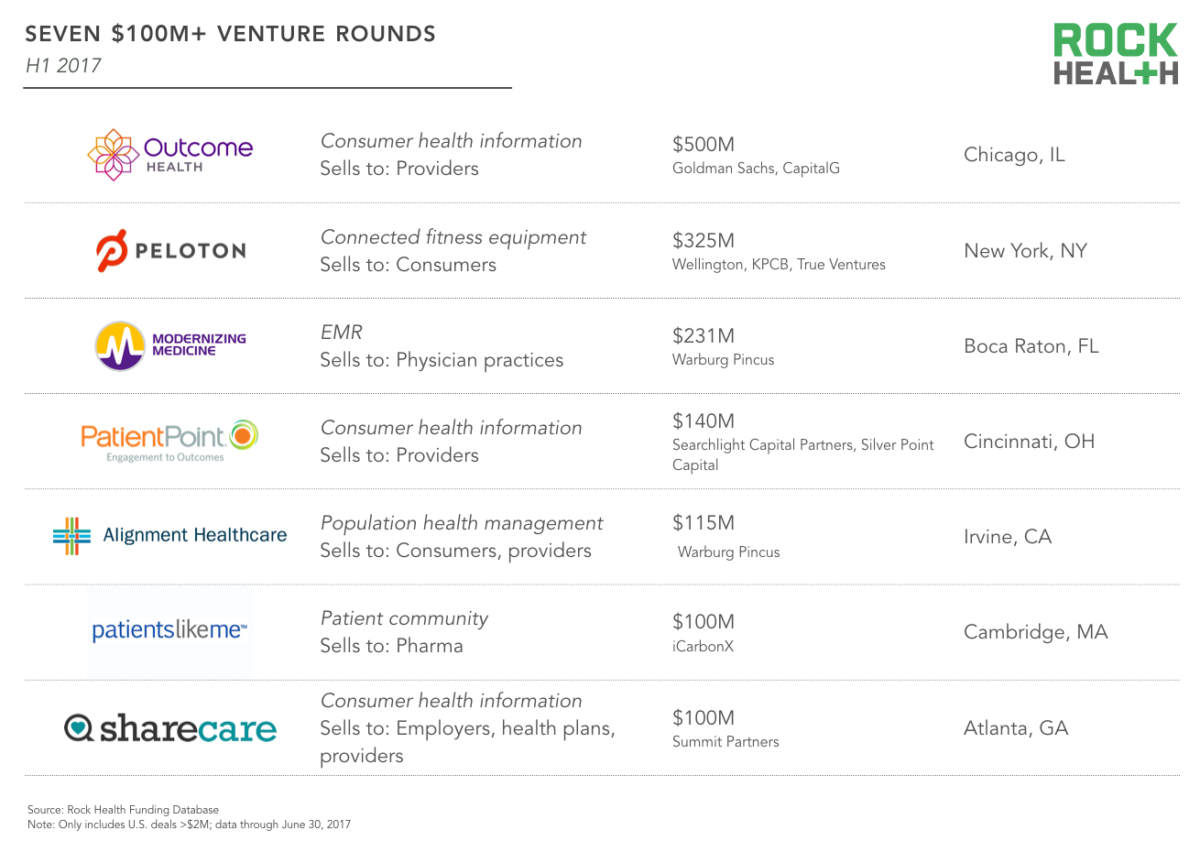Click the PatientPoint logo
This screenshot has width=1200, height=852.
pyautogui.click(x=170, y=440)
